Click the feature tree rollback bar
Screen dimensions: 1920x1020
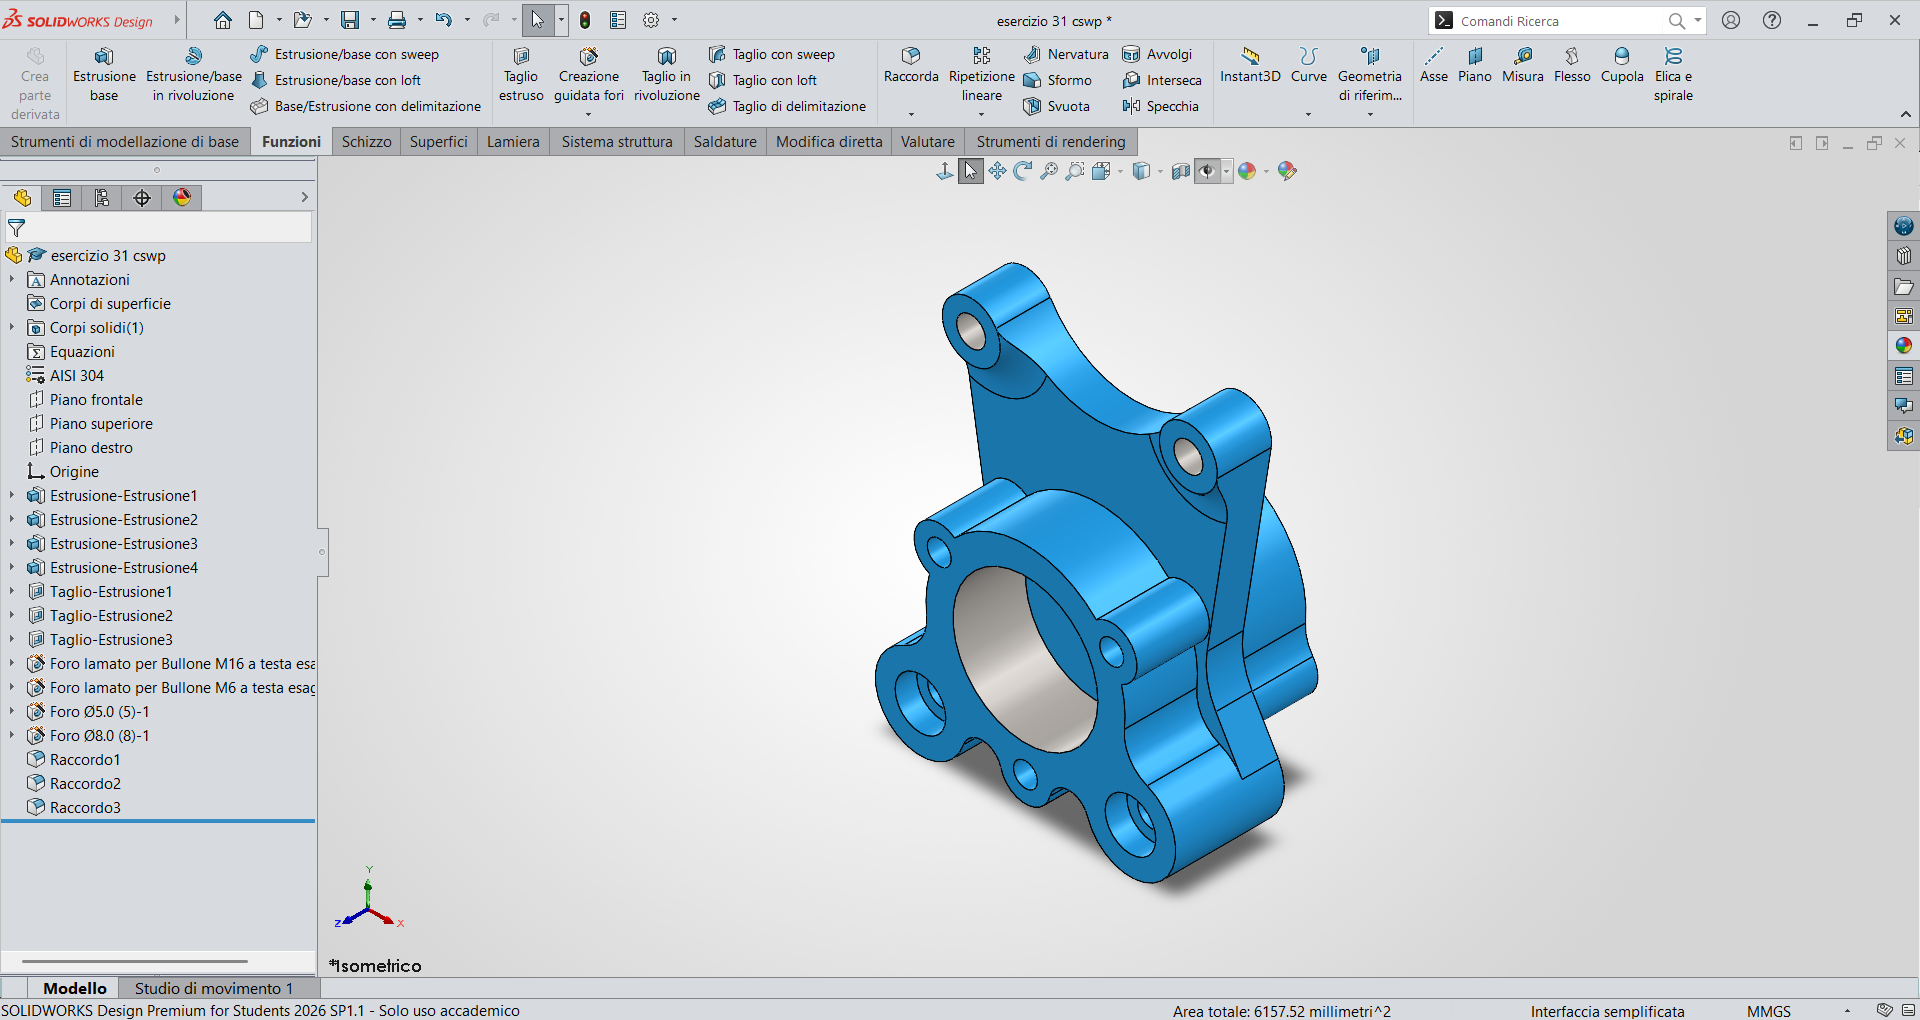158,821
